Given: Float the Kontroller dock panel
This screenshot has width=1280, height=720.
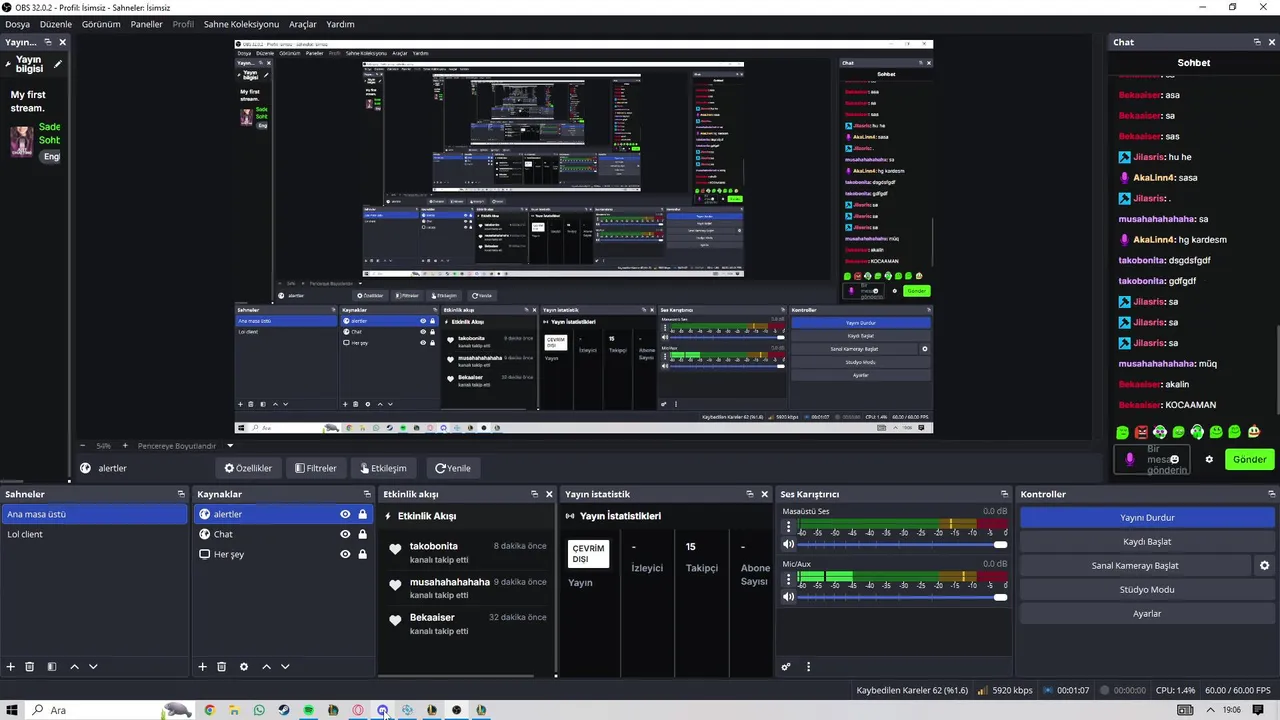Looking at the screenshot, I should pos(1272,494).
